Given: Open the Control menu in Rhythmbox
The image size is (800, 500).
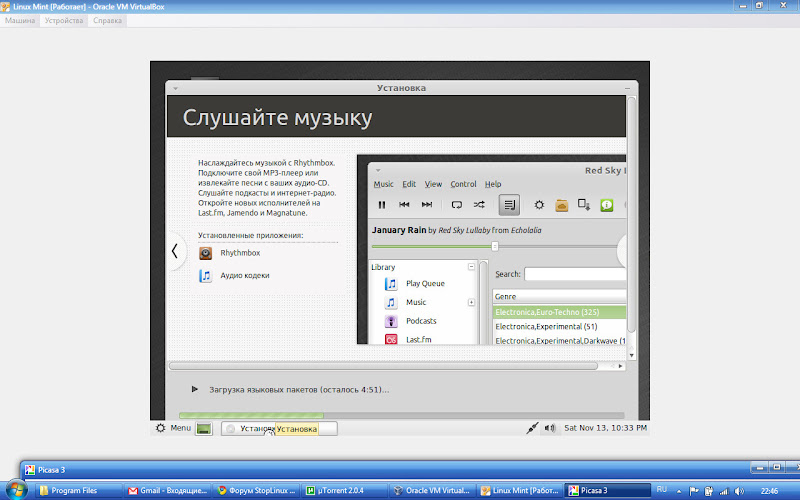Looking at the screenshot, I should [463, 184].
